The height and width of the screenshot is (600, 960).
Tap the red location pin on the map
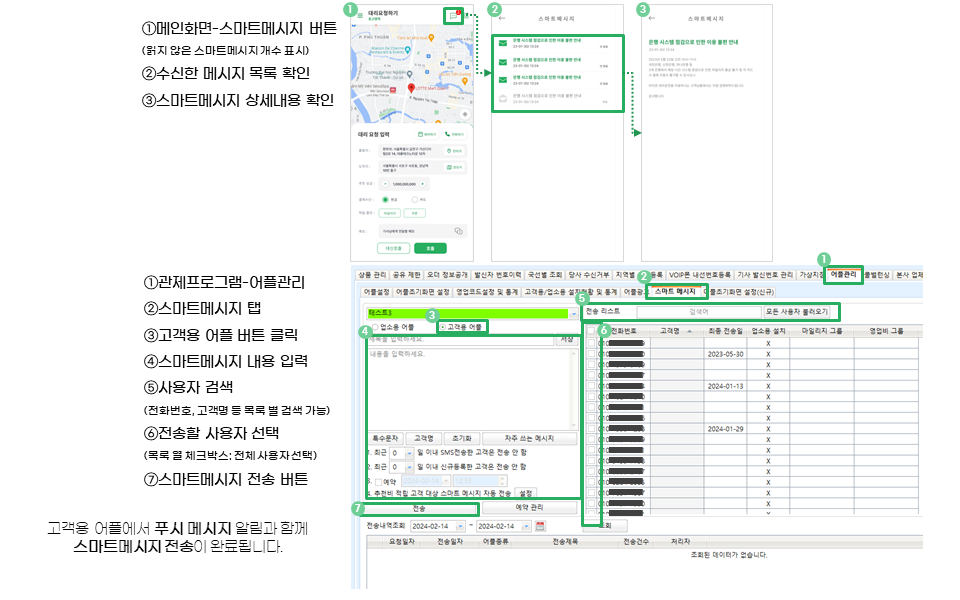(409, 90)
